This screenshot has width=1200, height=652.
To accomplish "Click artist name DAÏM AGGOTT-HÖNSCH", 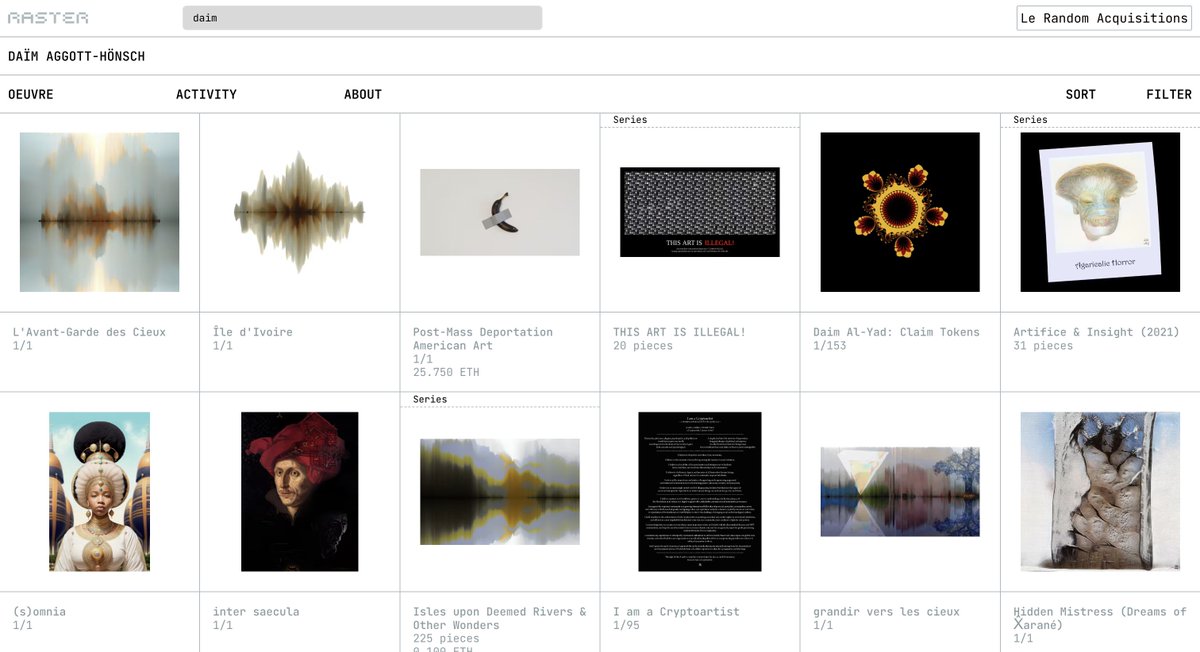I will 76,56.
